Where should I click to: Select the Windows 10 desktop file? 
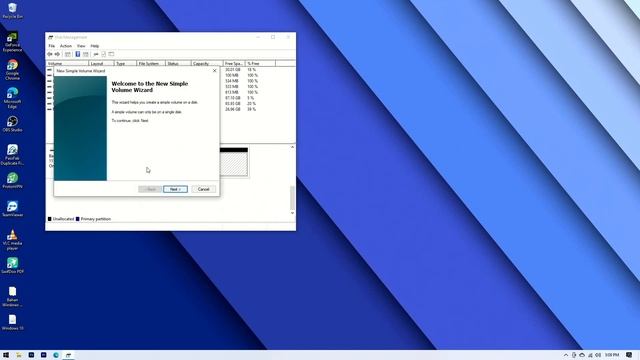coord(12,322)
